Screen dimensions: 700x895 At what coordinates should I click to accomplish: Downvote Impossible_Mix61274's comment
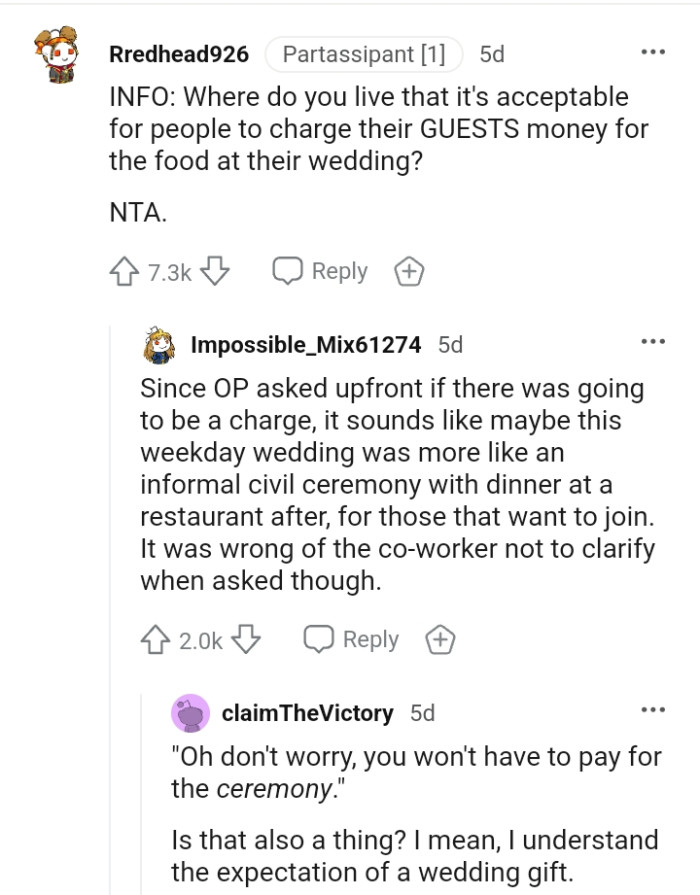click(x=247, y=639)
